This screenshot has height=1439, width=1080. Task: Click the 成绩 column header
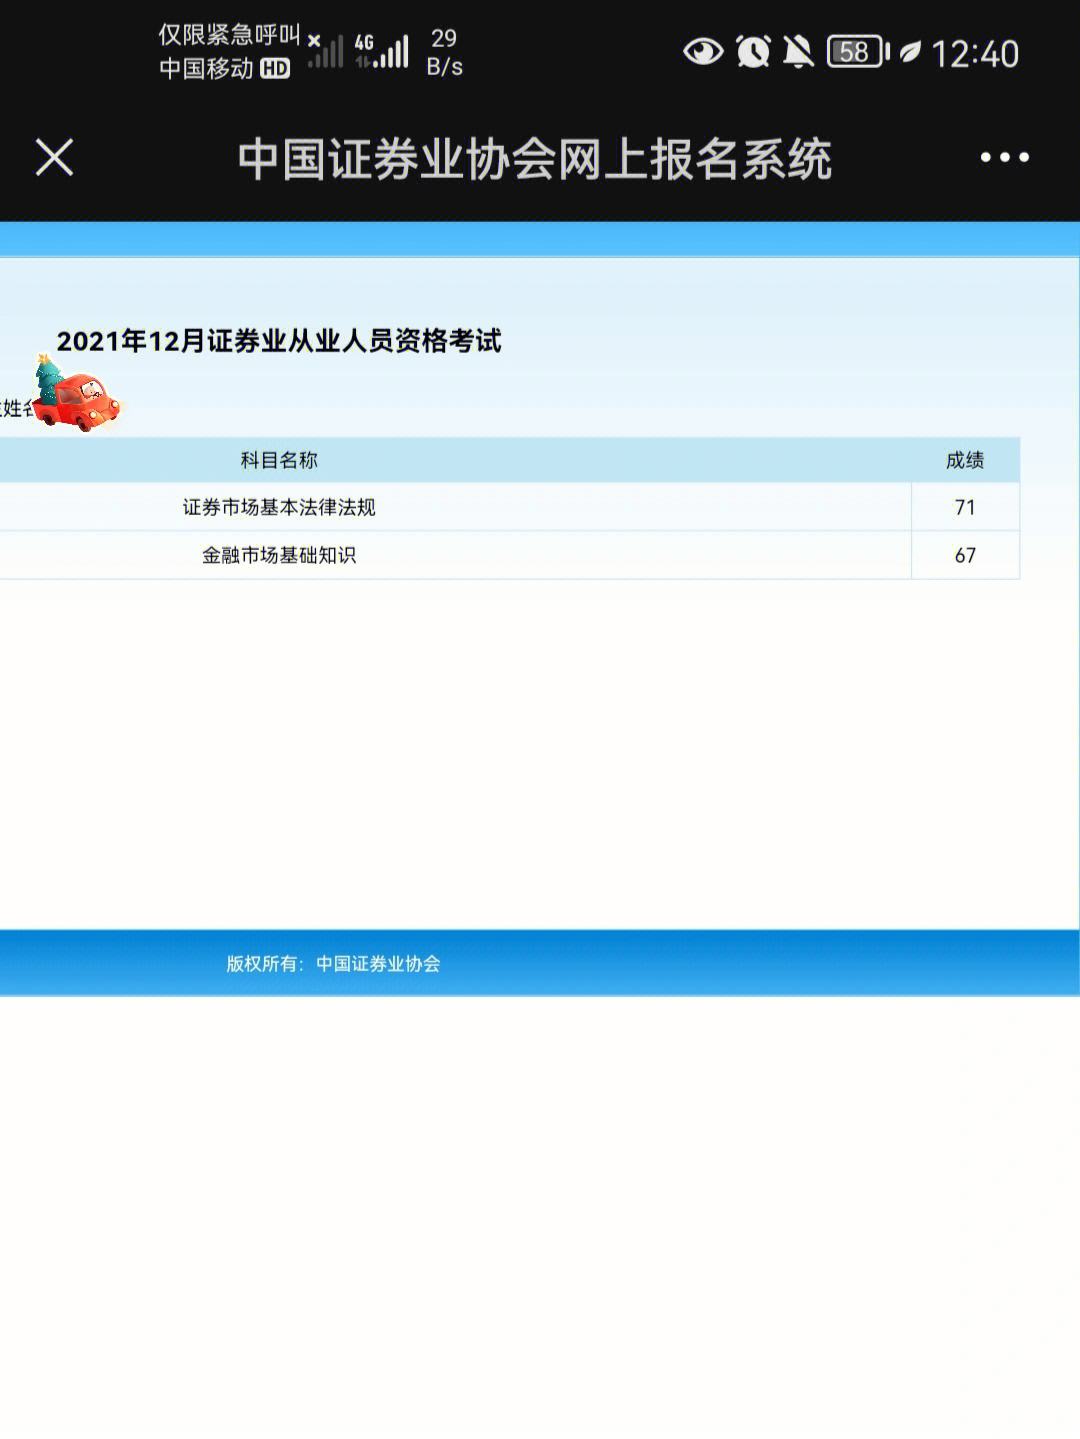click(x=965, y=460)
